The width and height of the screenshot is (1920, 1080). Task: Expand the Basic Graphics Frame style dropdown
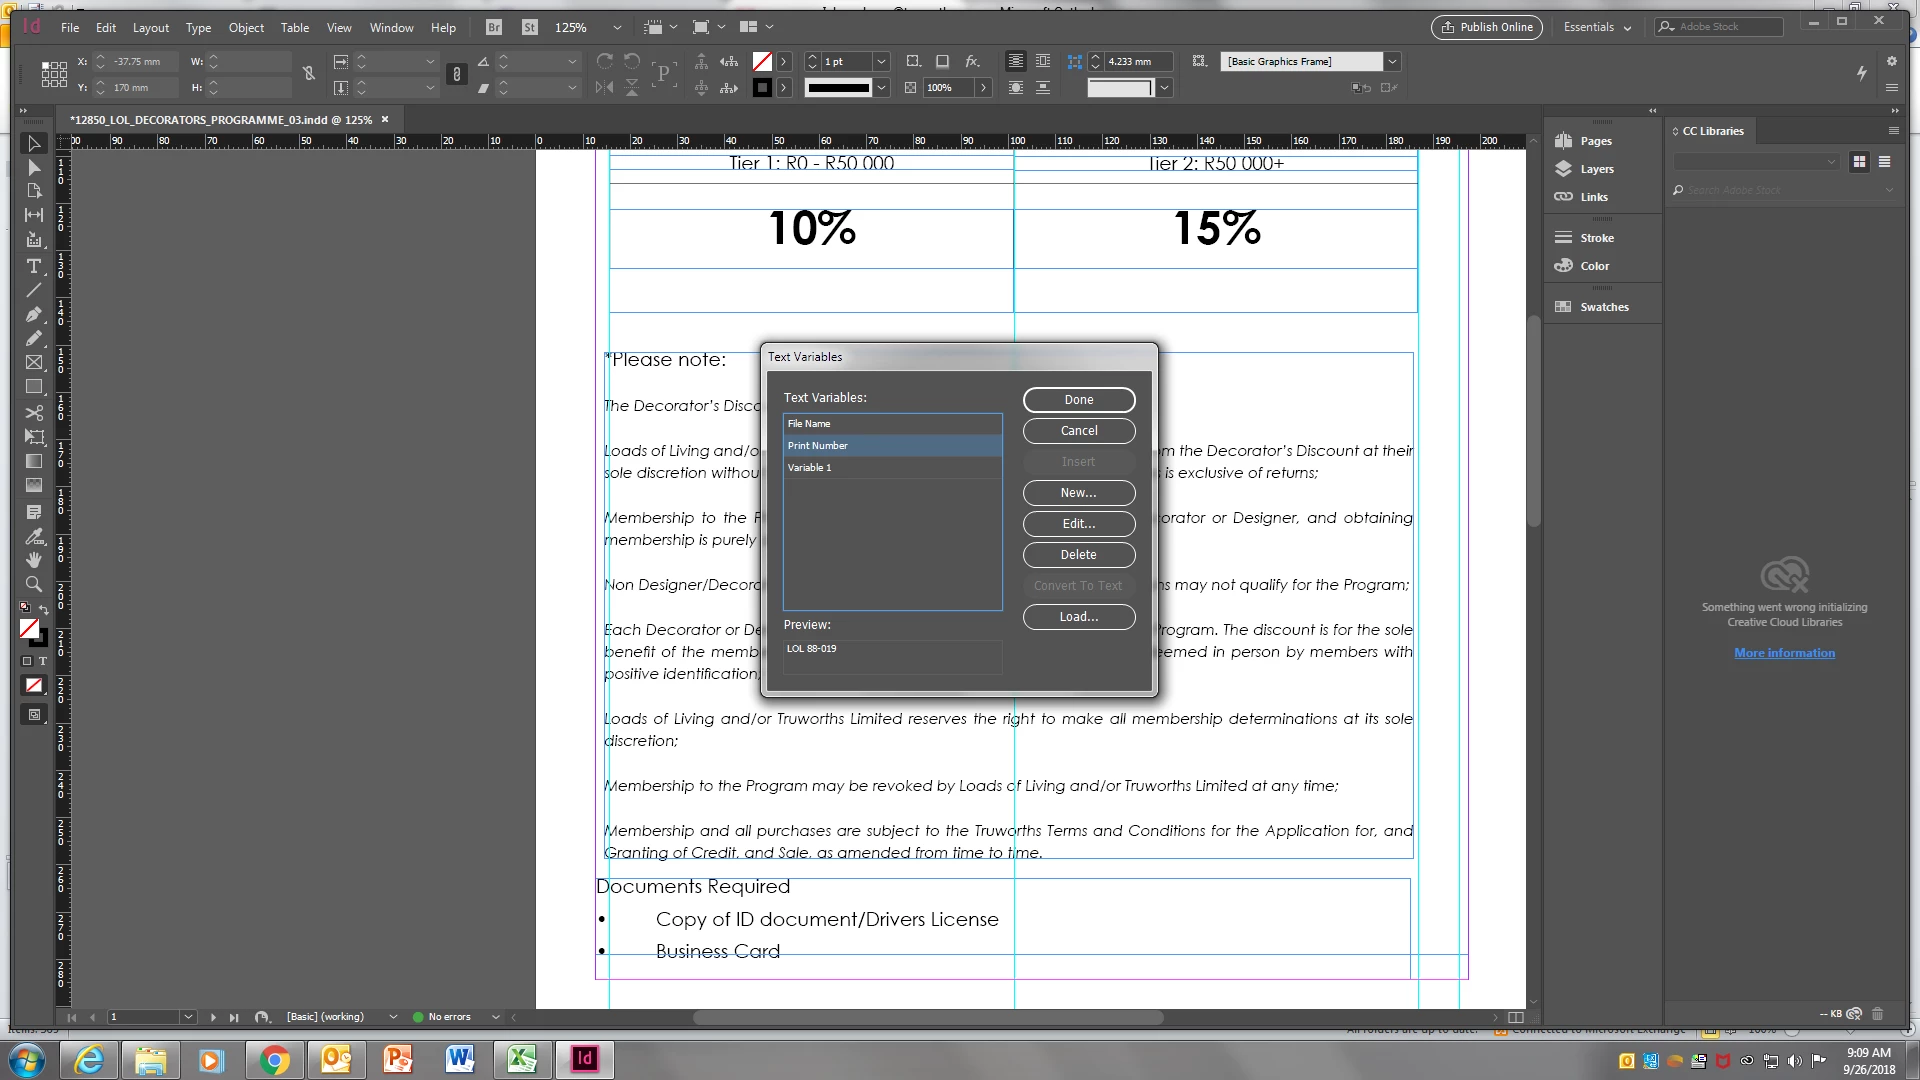(x=1391, y=62)
